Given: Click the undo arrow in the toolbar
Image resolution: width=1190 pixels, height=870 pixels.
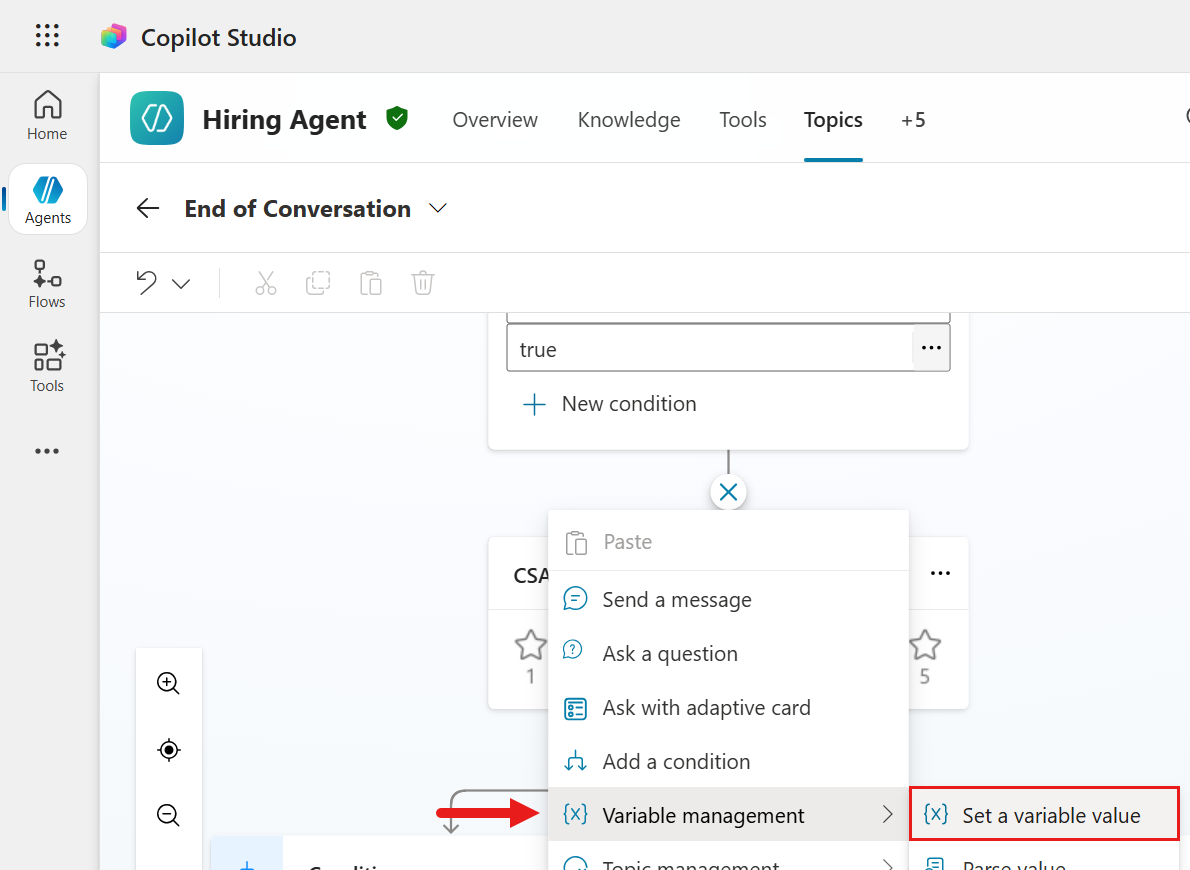Looking at the screenshot, I should [145, 283].
